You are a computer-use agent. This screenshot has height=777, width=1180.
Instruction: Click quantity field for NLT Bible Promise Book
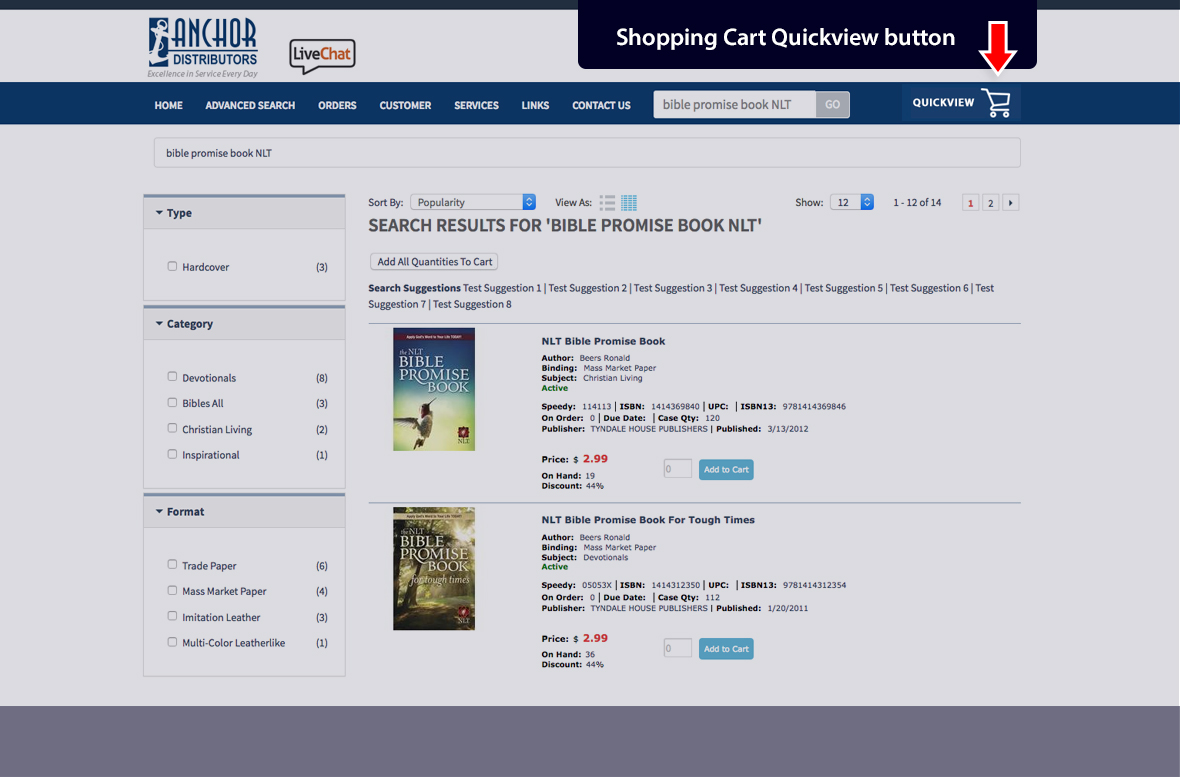677,468
